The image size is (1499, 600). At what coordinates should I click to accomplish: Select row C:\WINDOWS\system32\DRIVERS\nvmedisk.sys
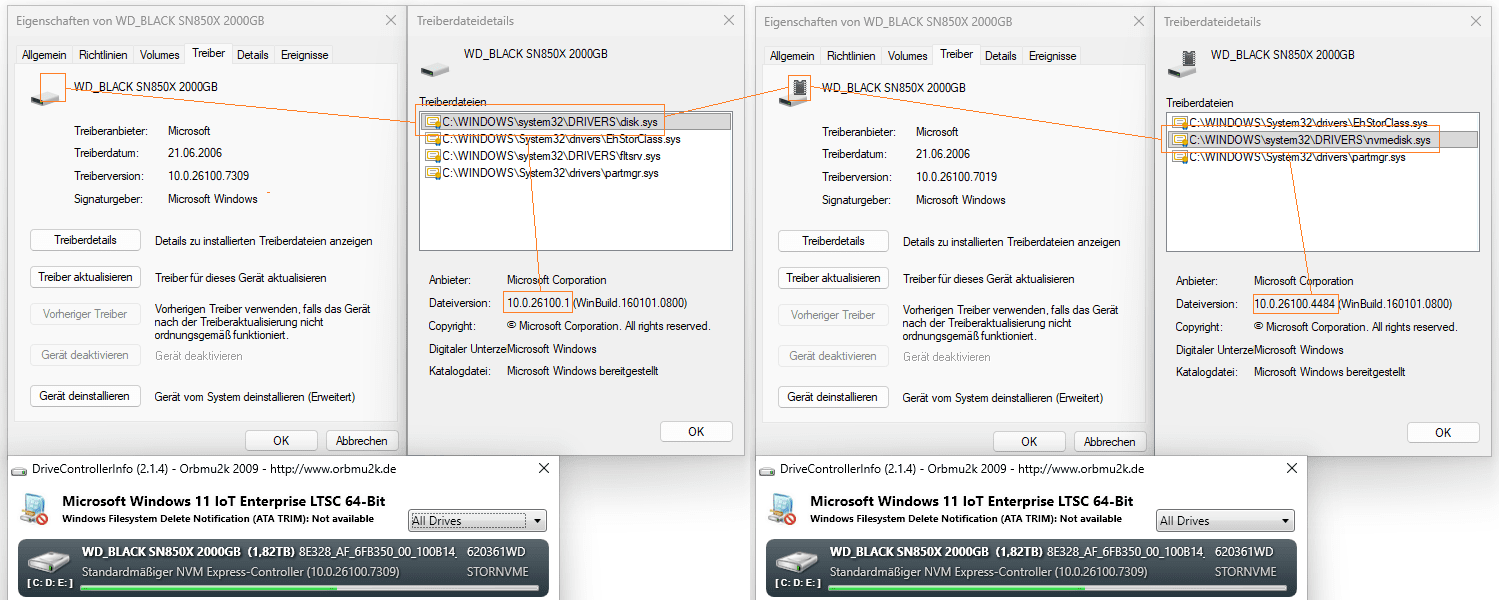(x=1323, y=140)
